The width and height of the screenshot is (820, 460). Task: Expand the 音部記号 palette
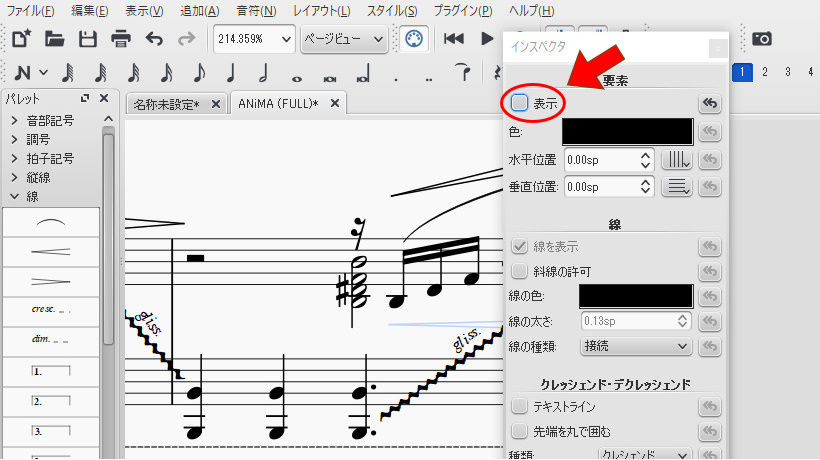(x=15, y=121)
